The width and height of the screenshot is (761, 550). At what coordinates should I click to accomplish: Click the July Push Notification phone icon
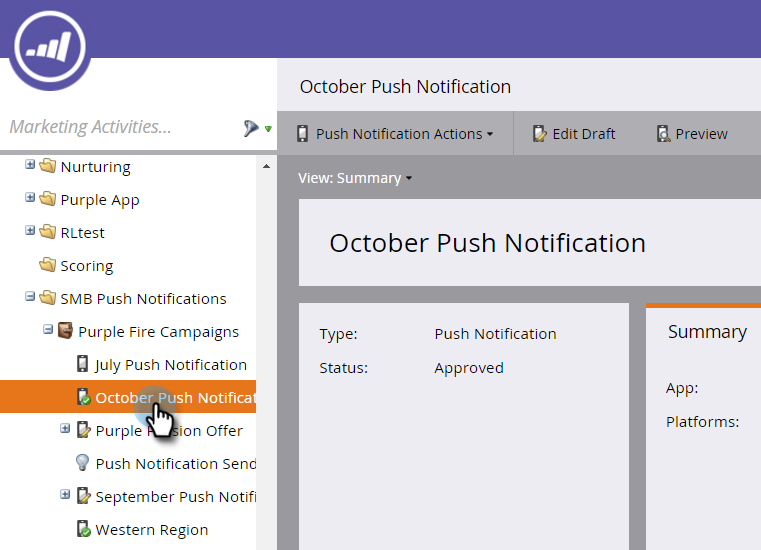[83, 364]
